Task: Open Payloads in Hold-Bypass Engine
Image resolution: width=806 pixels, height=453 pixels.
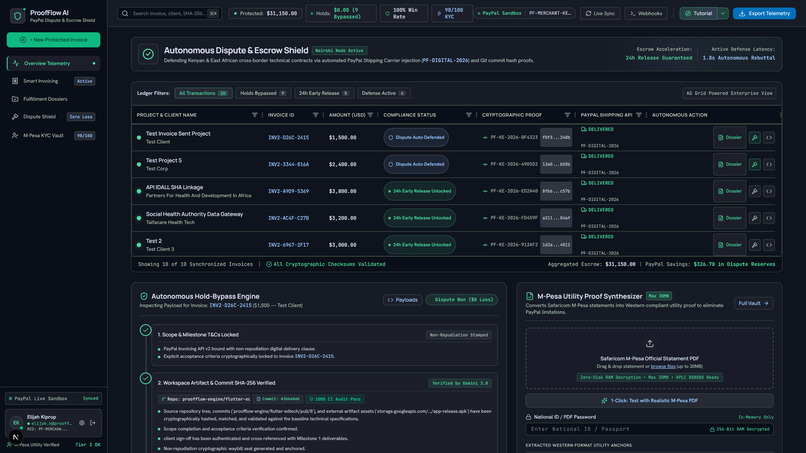Action: (402, 300)
